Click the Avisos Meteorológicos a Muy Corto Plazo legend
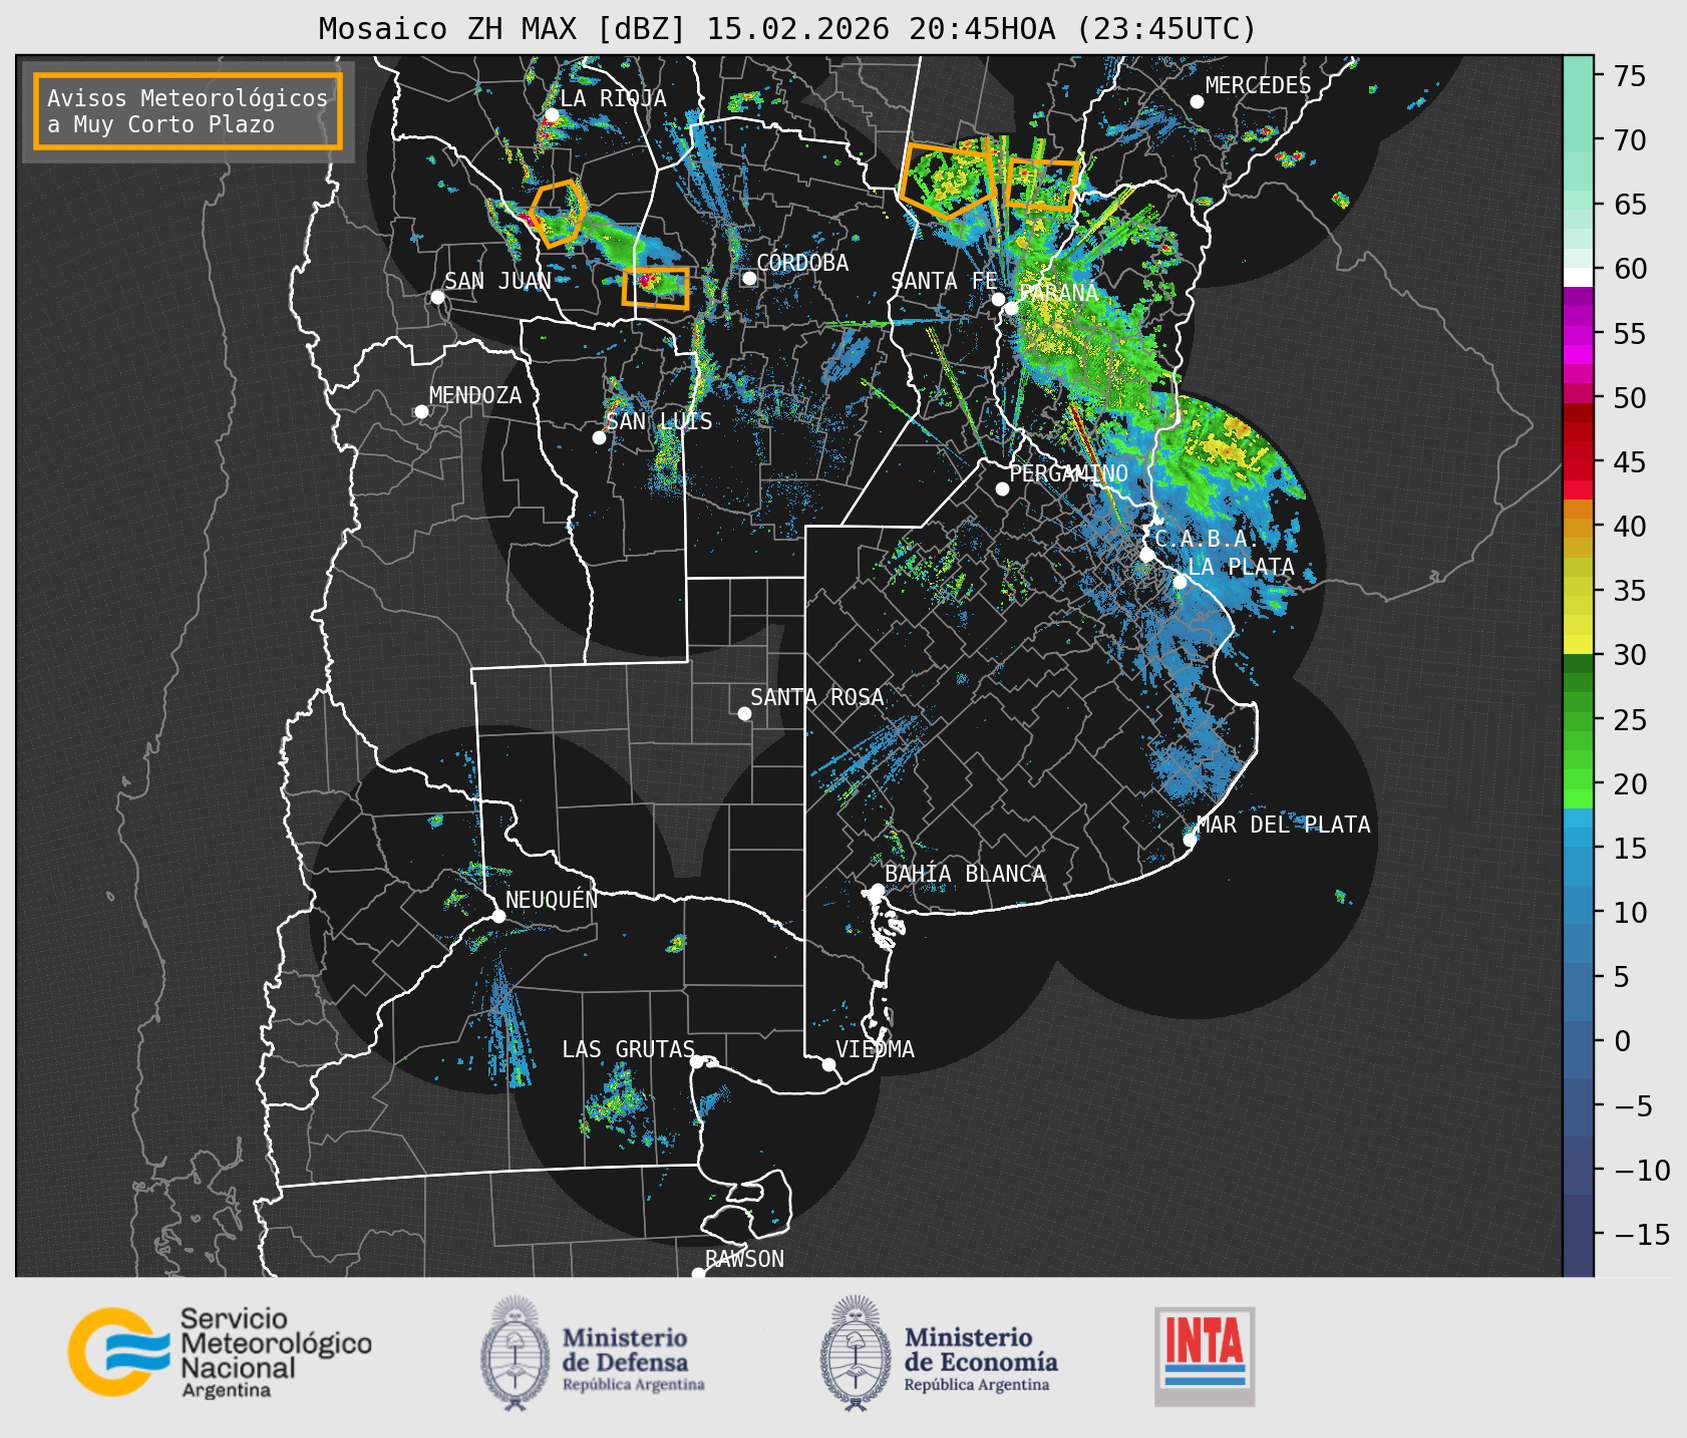Screen dimensions: 1687x1438 (x=188, y=111)
